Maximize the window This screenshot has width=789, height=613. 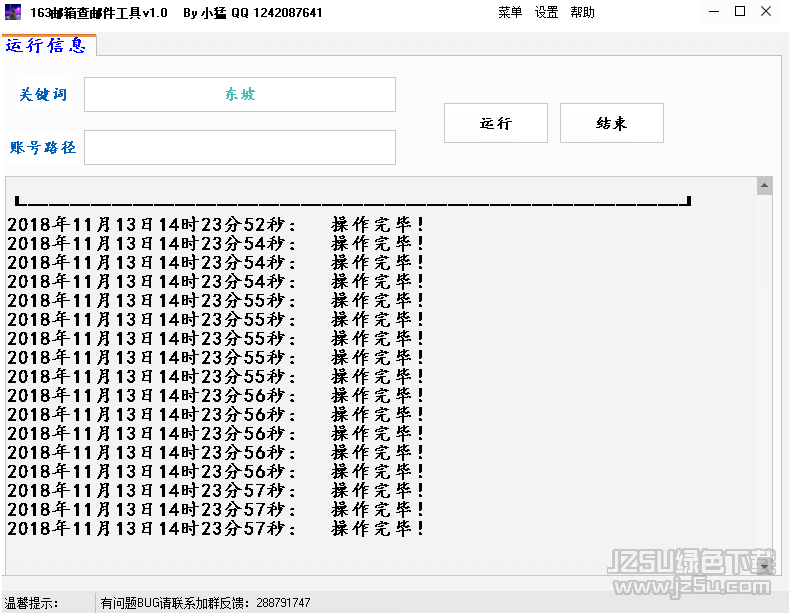pyautogui.click(x=740, y=12)
